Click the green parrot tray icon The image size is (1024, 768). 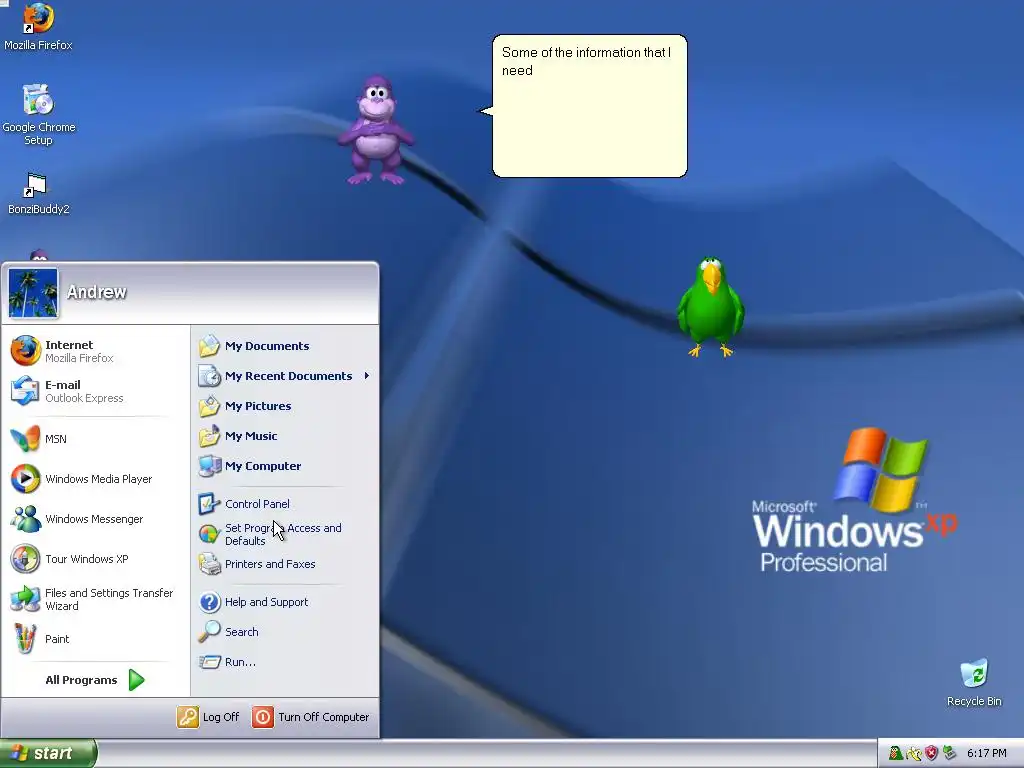tap(895, 753)
